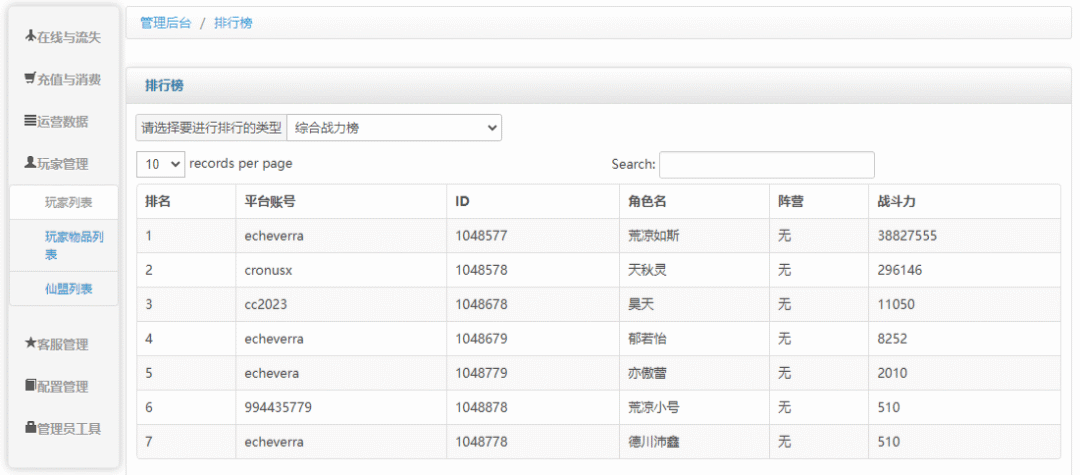Click the plane icon beside 在线与流失

click(30, 36)
